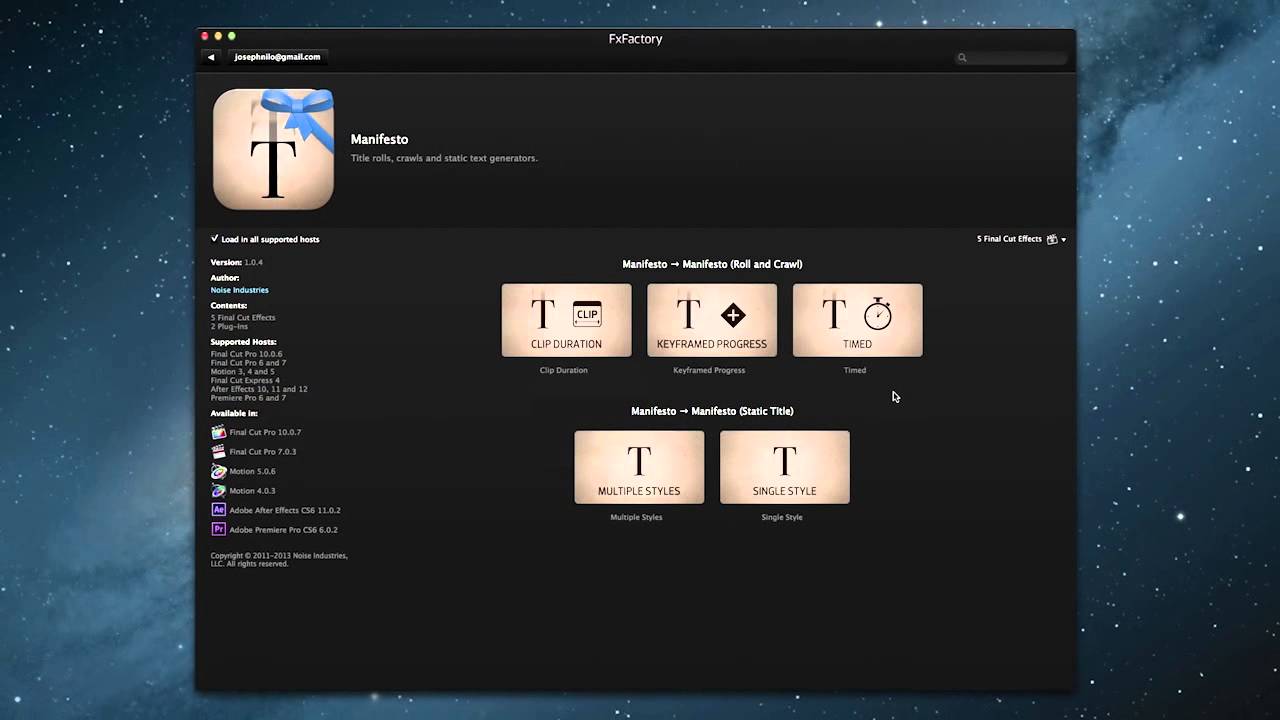Open the Noise Industries author link
The height and width of the screenshot is (720, 1280).
pos(239,290)
